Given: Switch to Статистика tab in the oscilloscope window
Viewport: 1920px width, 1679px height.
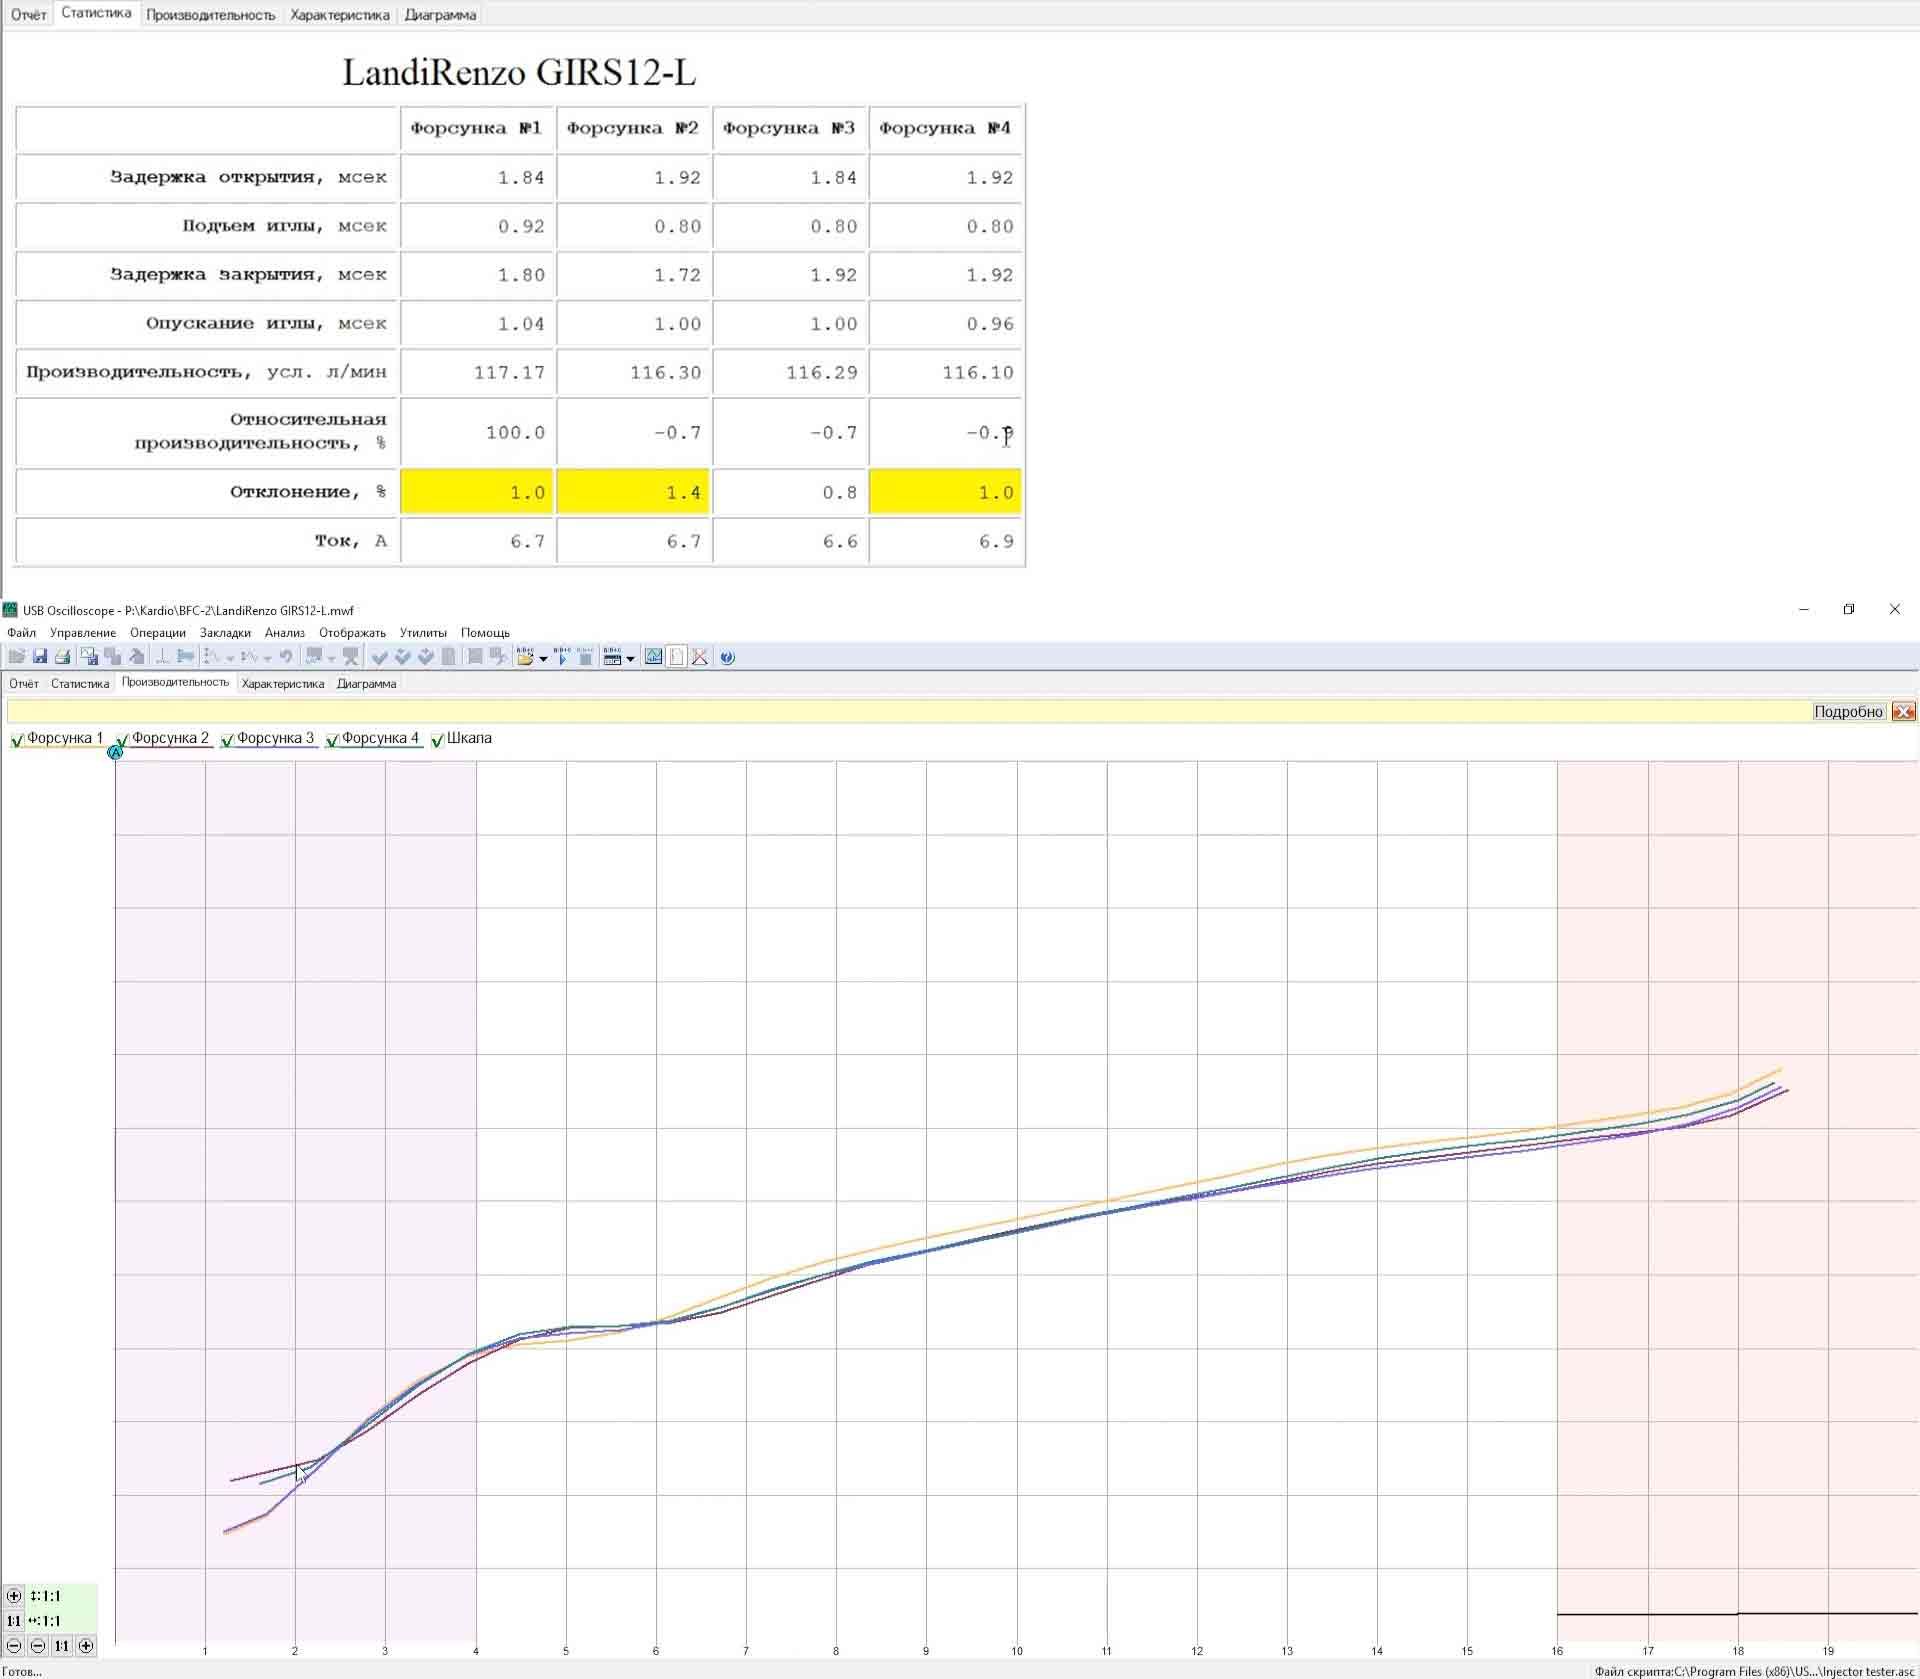Looking at the screenshot, I should pyautogui.click(x=80, y=684).
